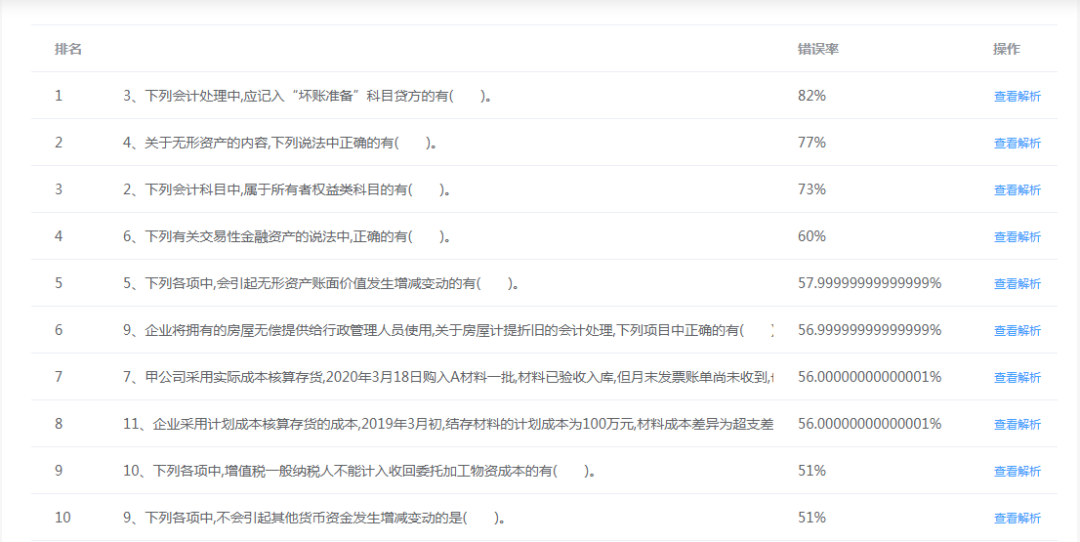Viewport: 1080px width, 542px height.
Task: Open 查看解析 for rank 9 委托加工 question
Action: coord(1017,471)
